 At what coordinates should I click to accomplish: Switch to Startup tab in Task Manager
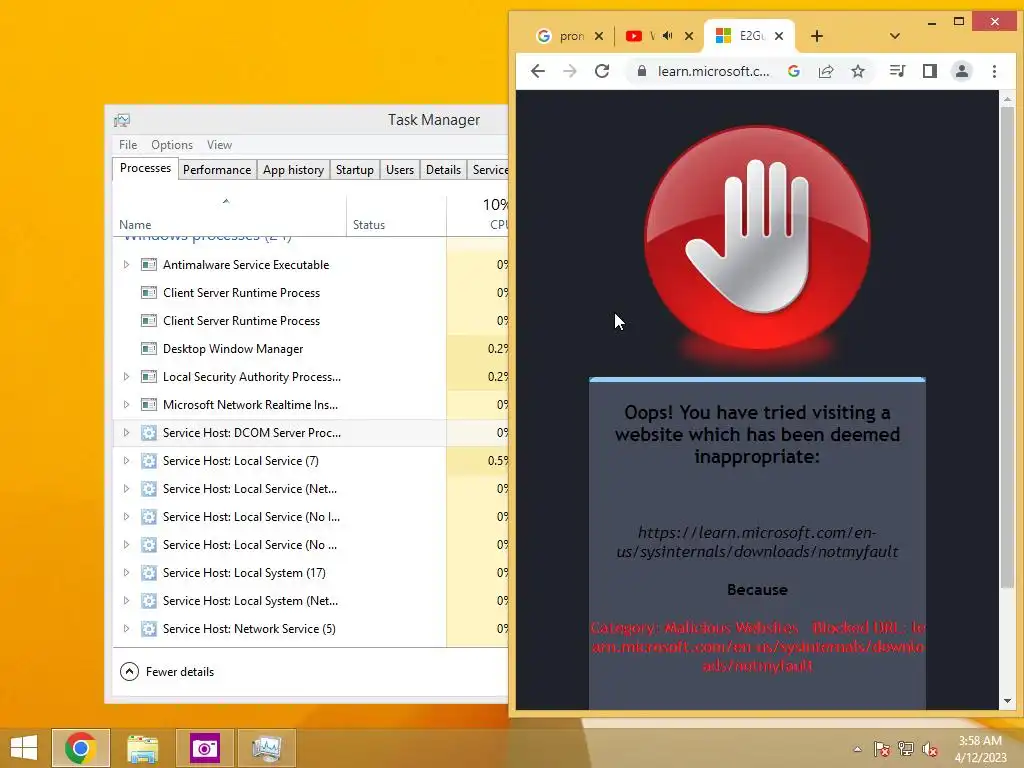(355, 170)
